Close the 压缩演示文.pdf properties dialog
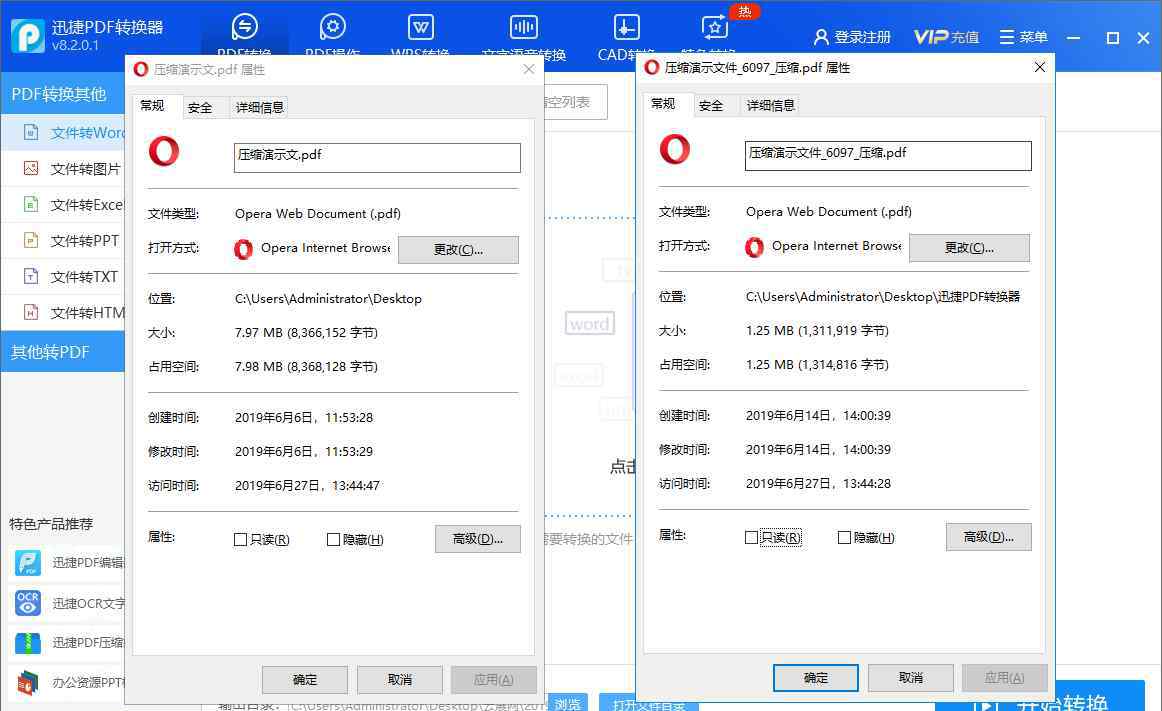The width and height of the screenshot is (1162, 711). pyautogui.click(x=528, y=69)
